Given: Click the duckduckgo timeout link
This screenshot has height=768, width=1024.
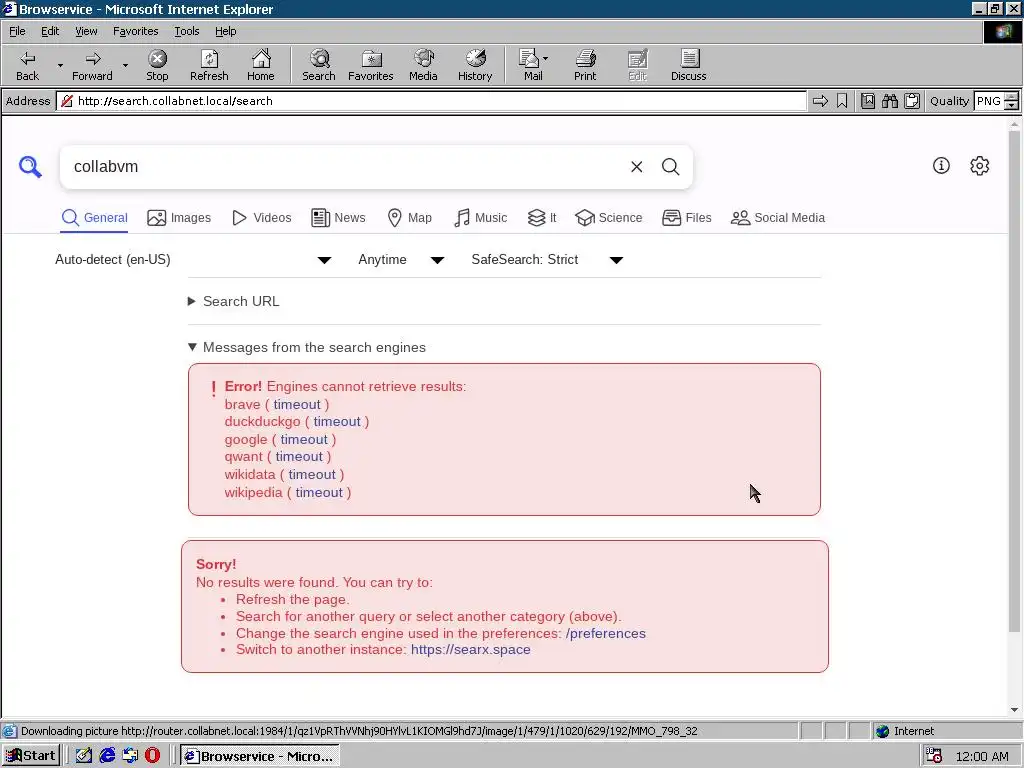Looking at the screenshot, I should click(x=337, y=422).
